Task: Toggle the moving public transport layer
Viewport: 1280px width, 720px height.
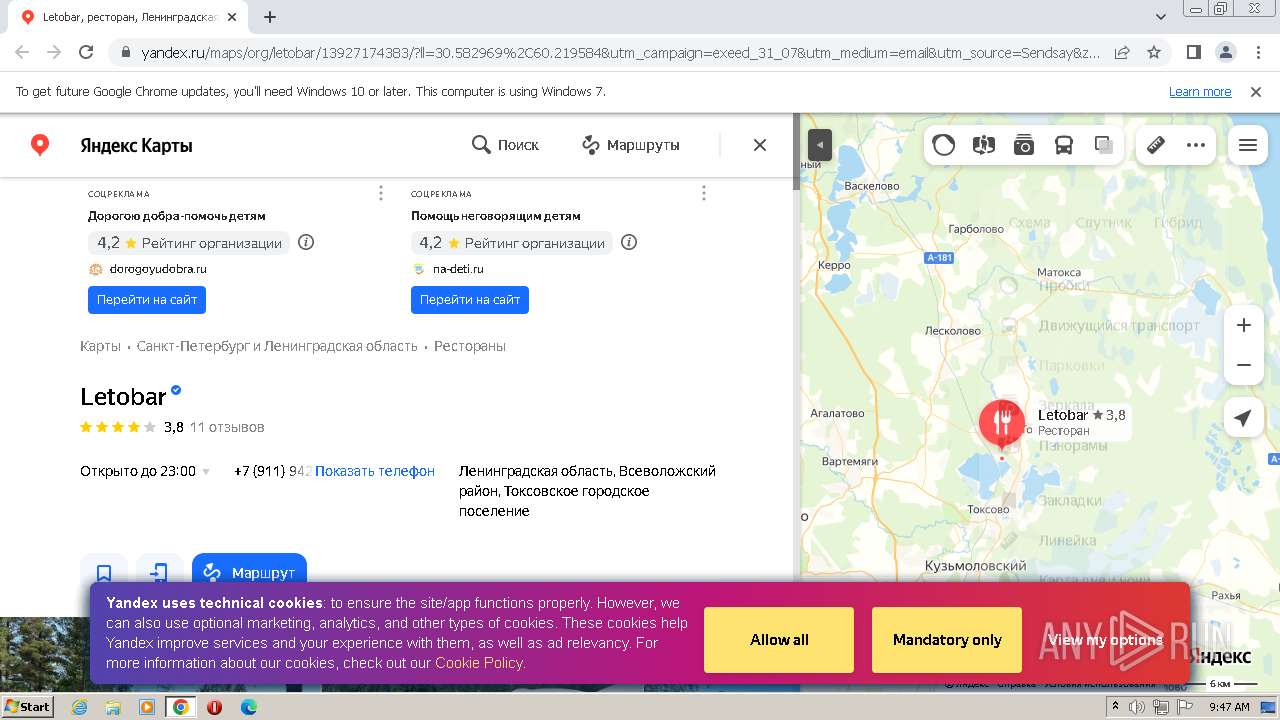Action: (1064, 145)
